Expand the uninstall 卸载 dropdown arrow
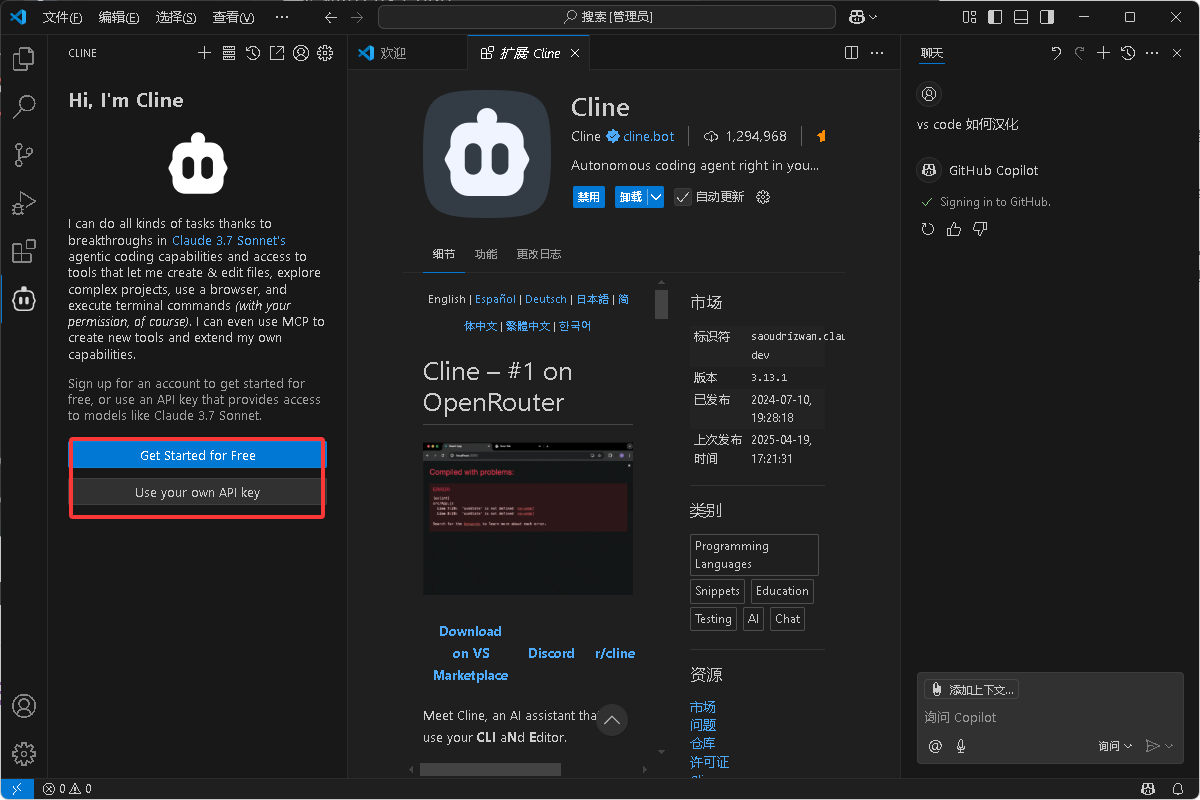1200x800 pixels. point(656,197)
